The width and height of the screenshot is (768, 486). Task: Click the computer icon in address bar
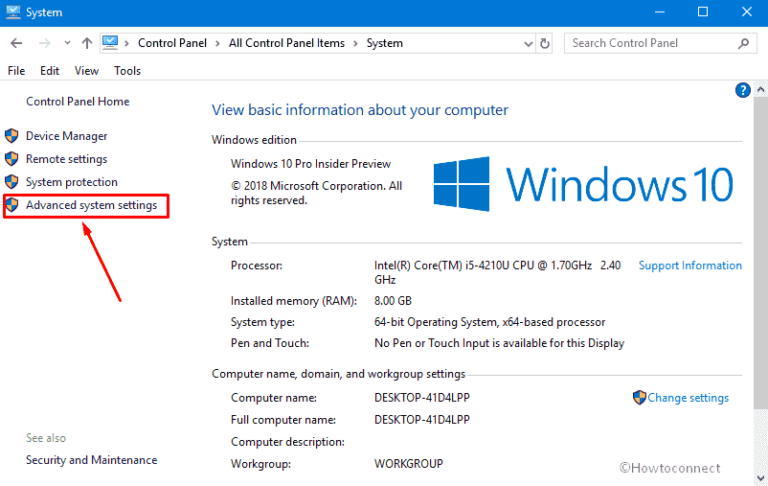(x=110, y=43)
